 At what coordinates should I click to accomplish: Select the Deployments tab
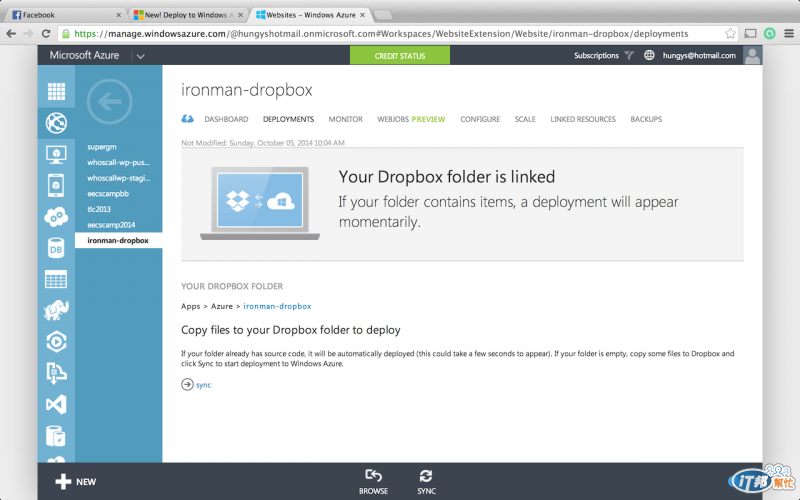point(288,119)
